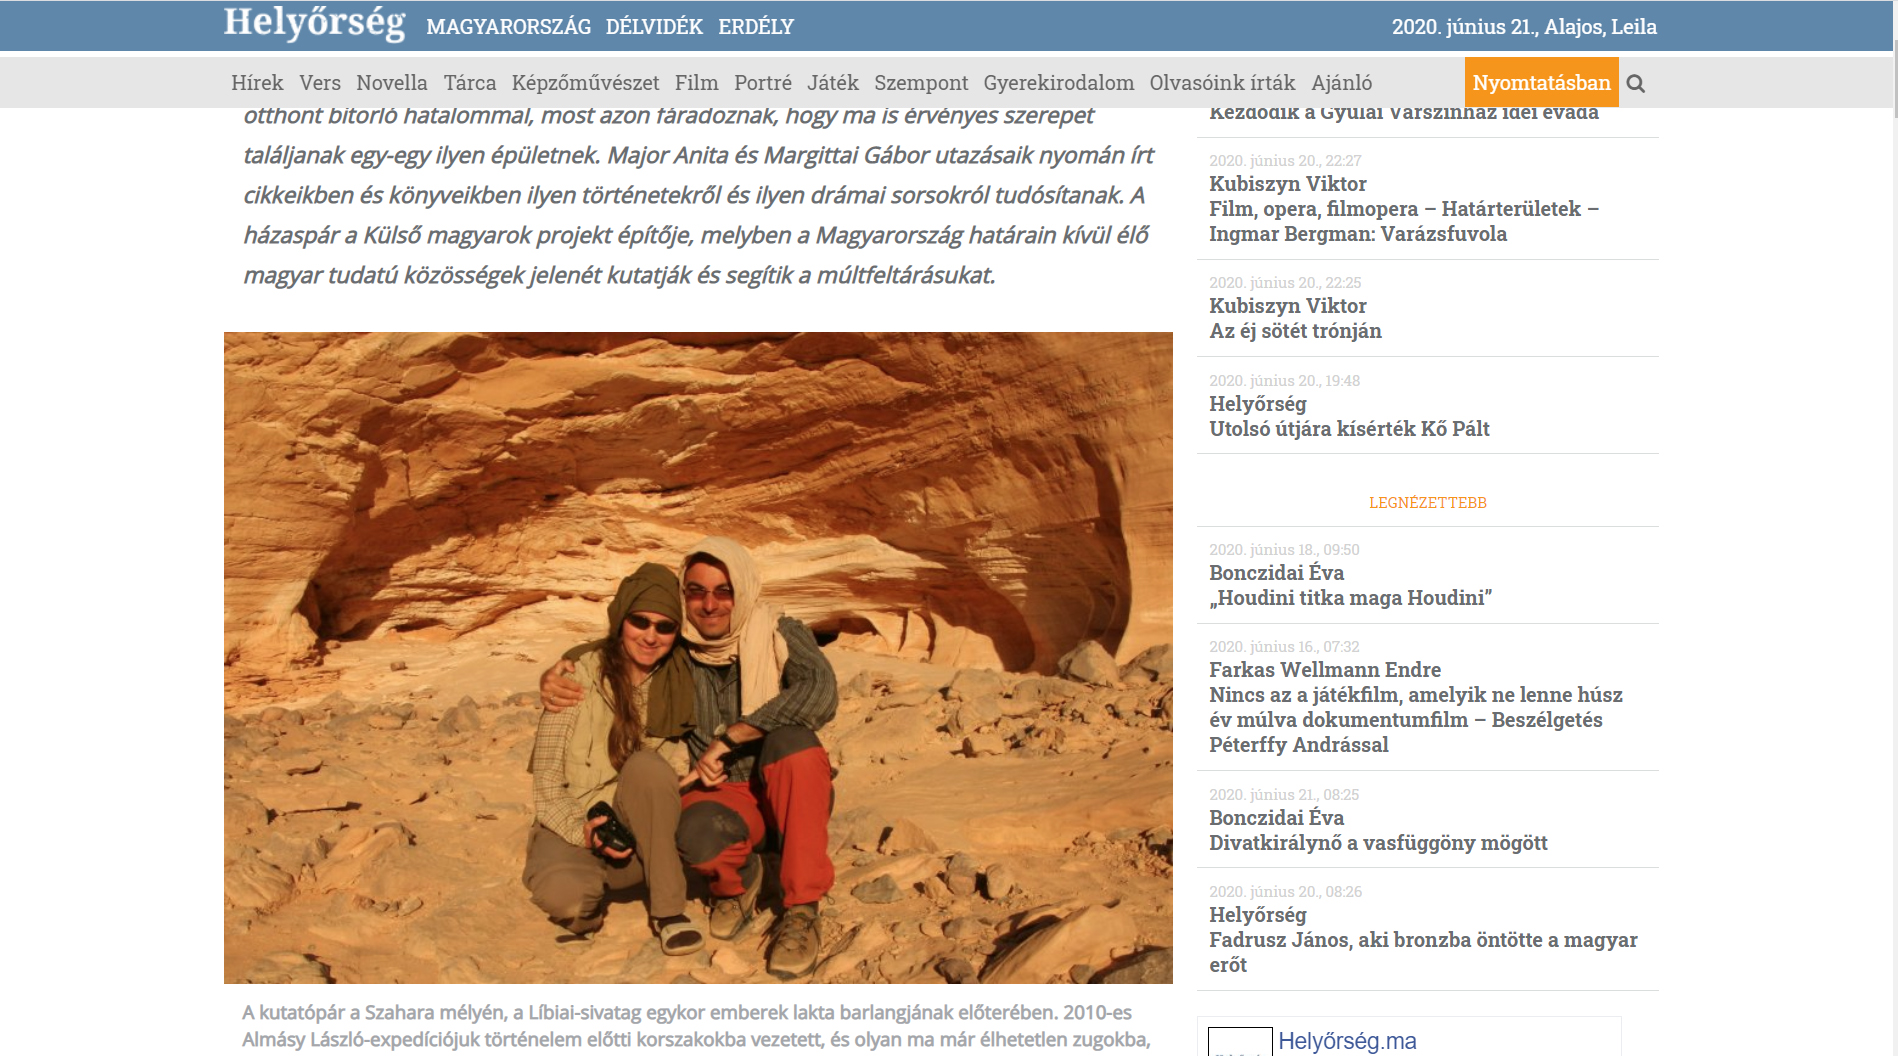Open the Hírek section
This screenshot has height=1056, width=1898.
[x=257, y=83]
